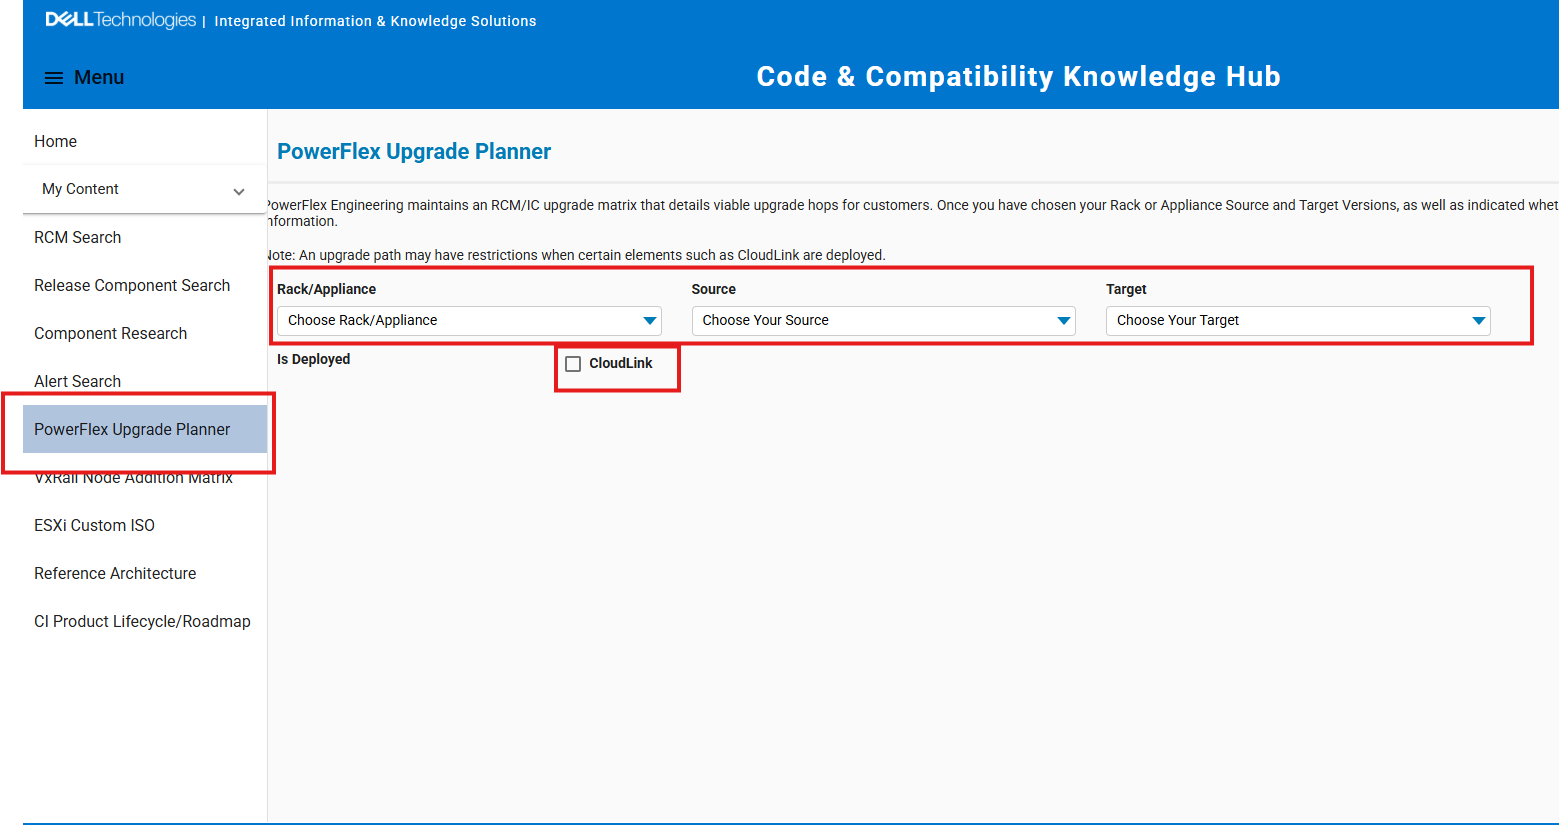The height and width of the screenshot is (825, 1559).
Task: Open Release Component Search page
Action: click(x=132, y=286)
